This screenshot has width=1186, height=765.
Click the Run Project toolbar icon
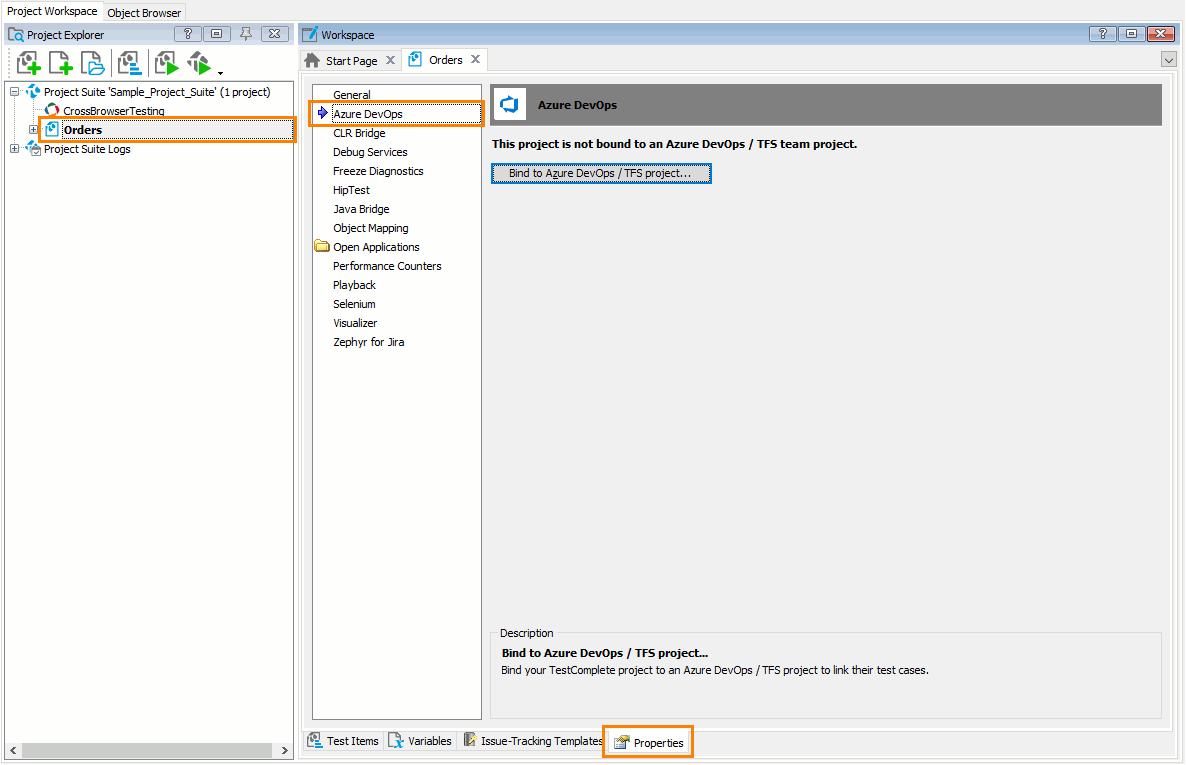point(166,63)
